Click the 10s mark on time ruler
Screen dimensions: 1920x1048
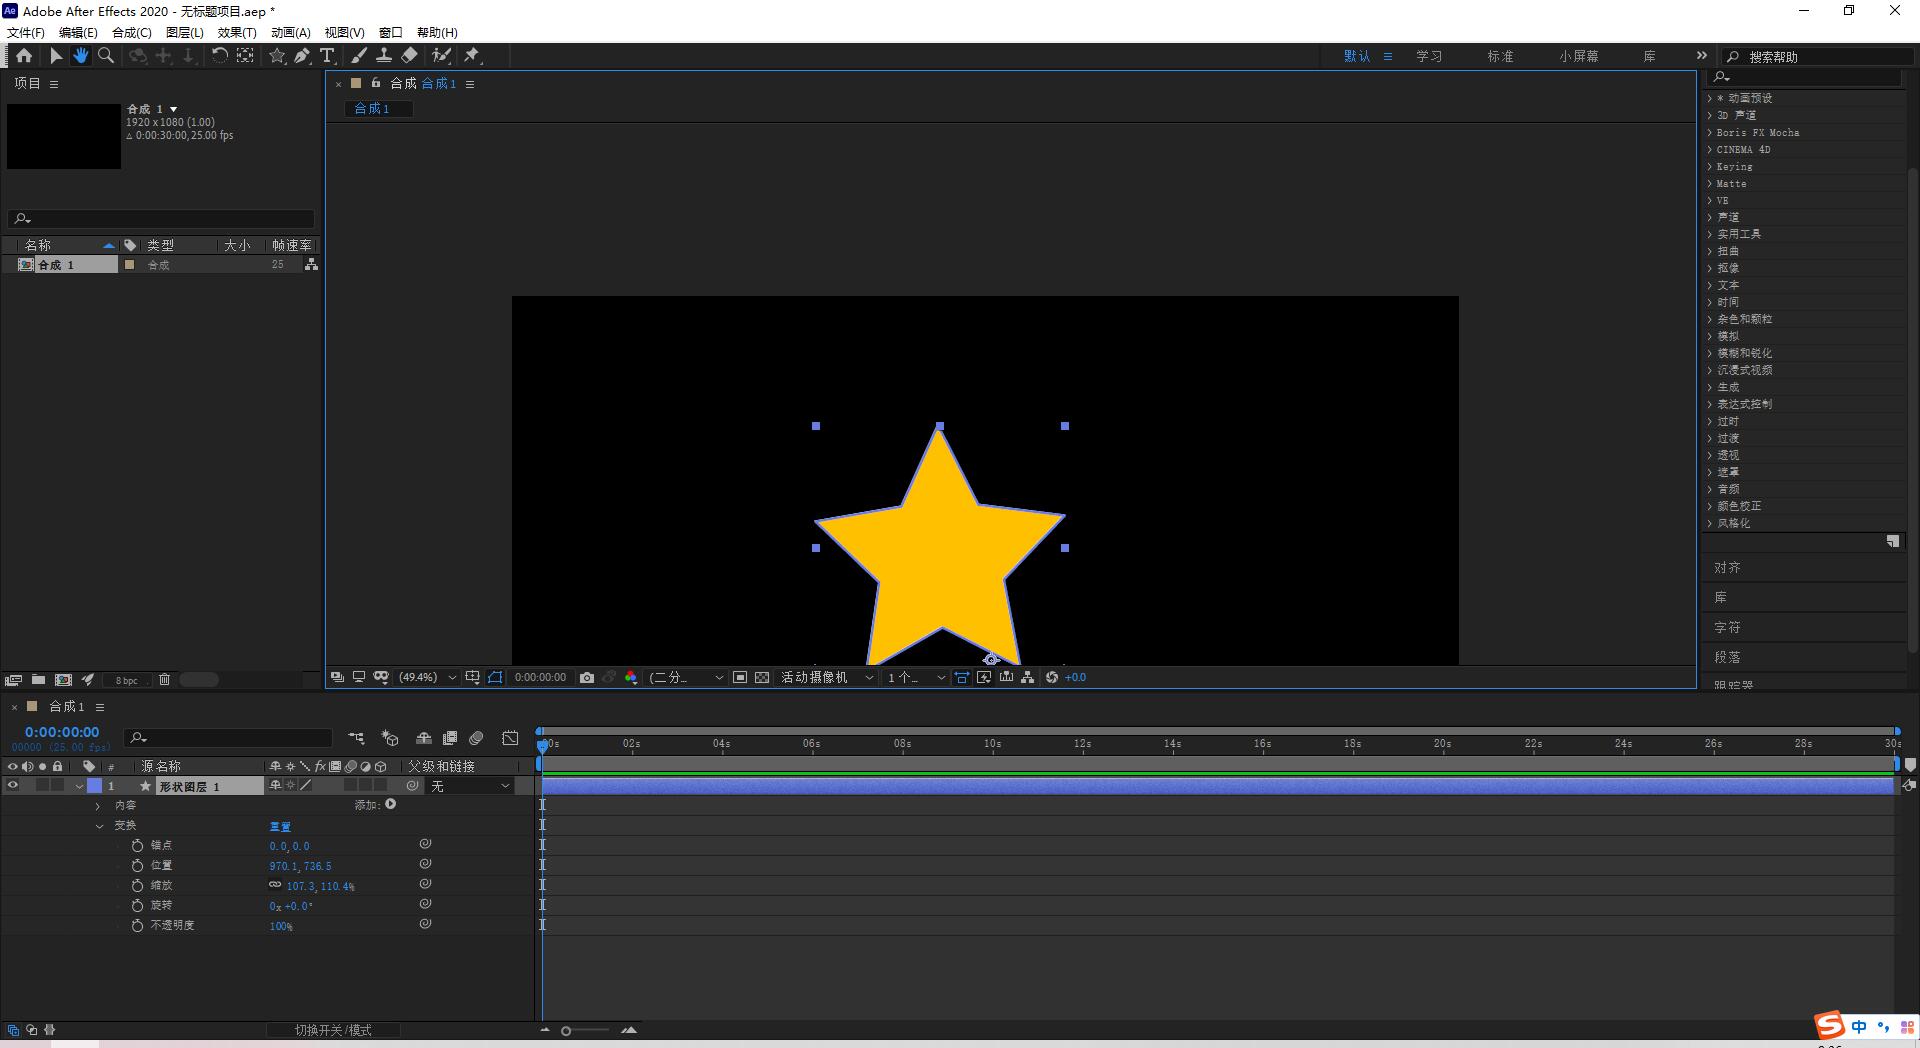992,743
